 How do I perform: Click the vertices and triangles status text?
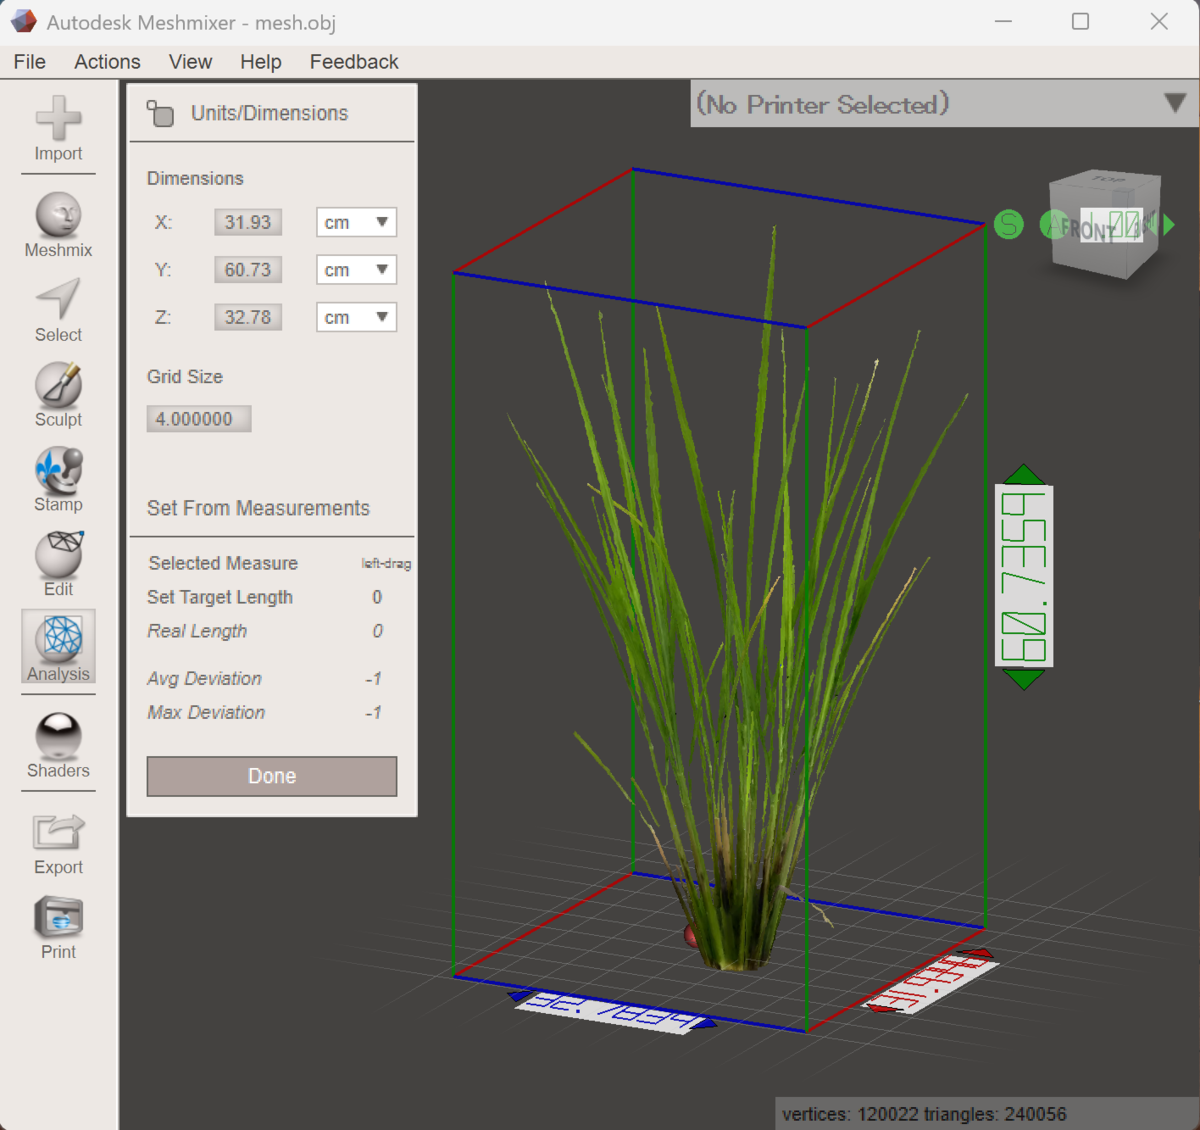[x=924, y=1114]
